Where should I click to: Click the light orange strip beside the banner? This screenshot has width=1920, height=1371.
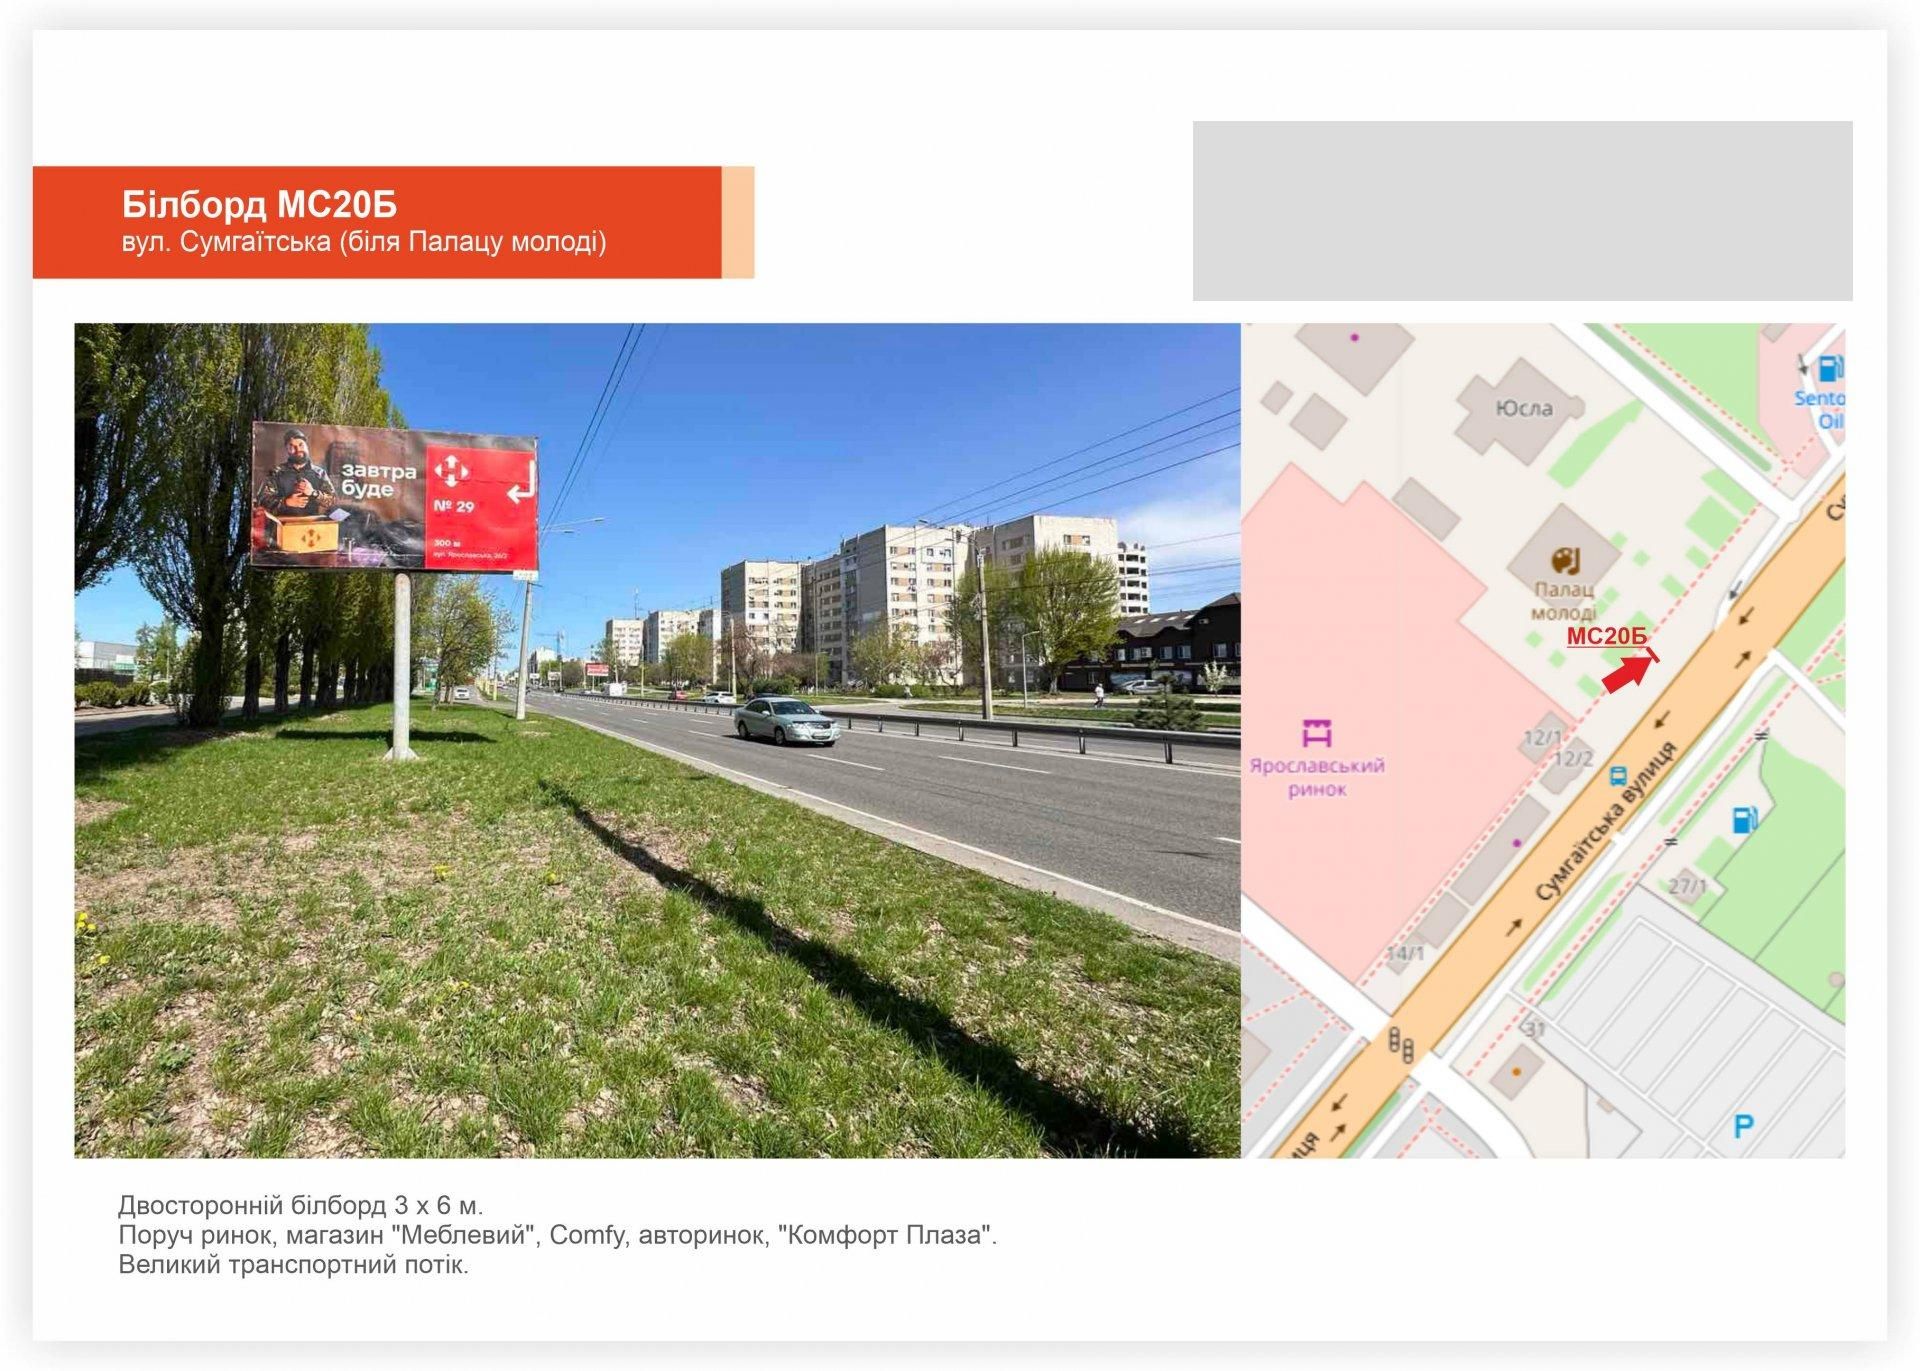[738, 222]
